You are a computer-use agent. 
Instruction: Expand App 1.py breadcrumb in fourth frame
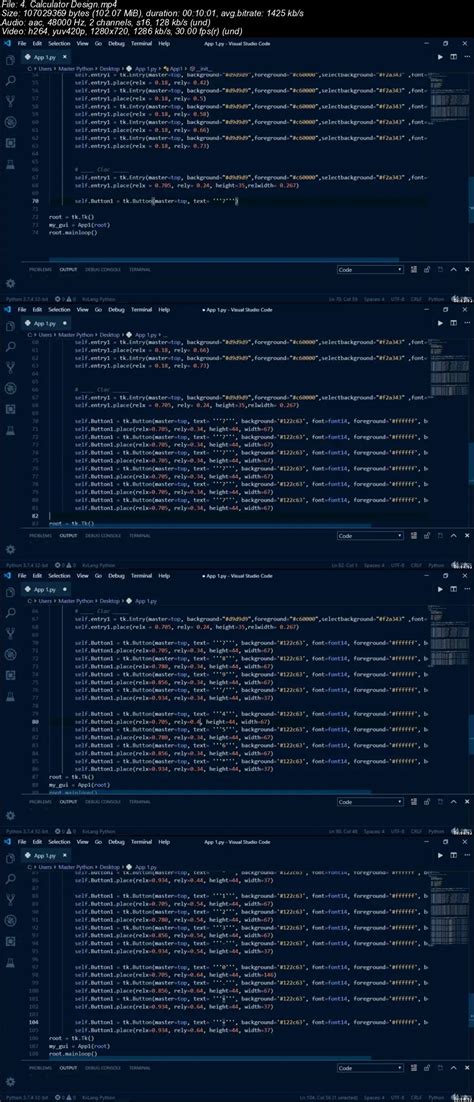[x=145, y=867]
